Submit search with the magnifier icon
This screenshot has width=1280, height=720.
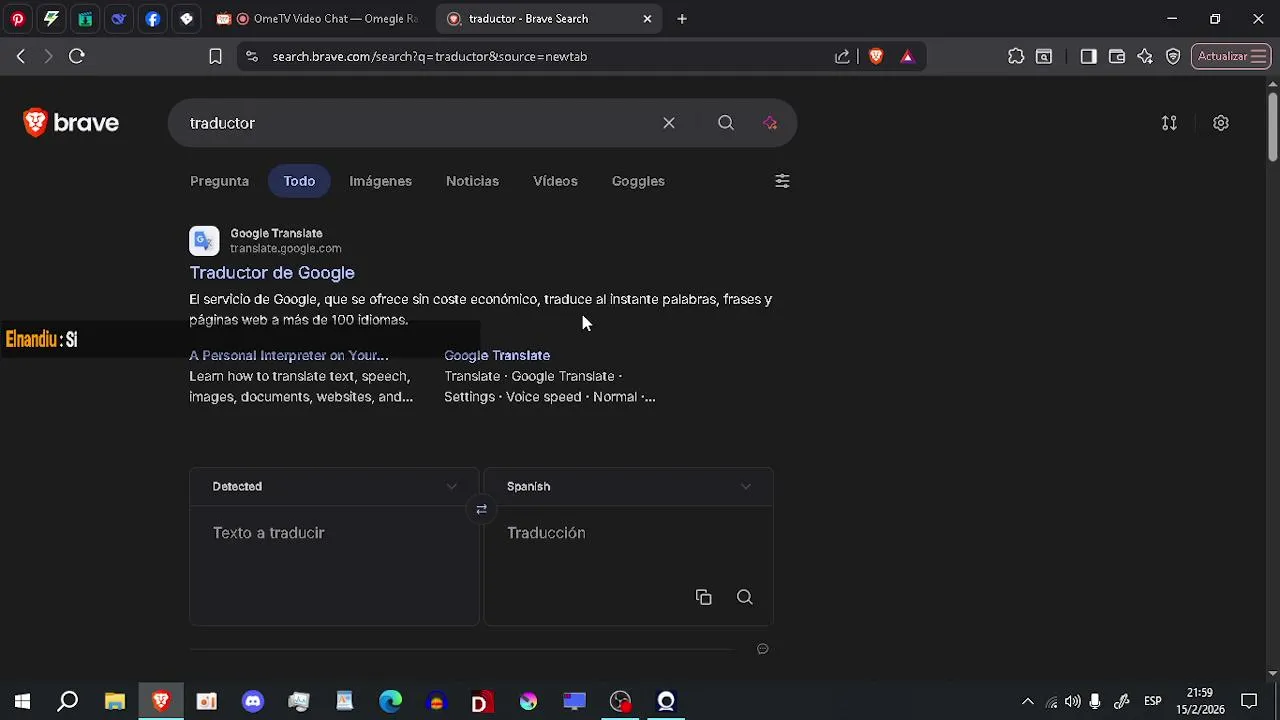726,123
